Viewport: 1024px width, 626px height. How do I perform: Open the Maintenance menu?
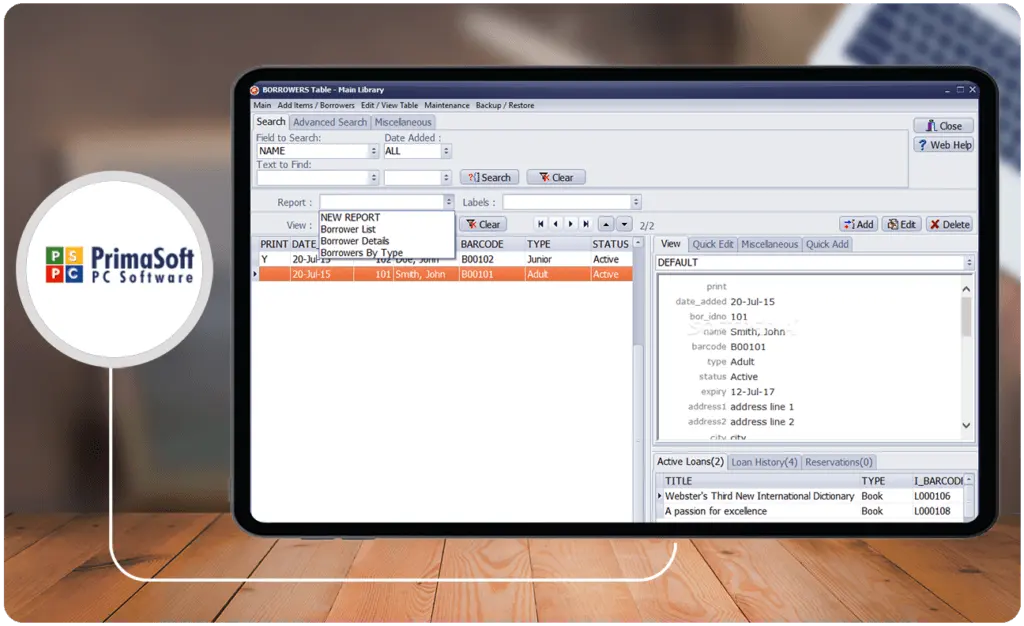pyautogui.click(x=447, y=105)
